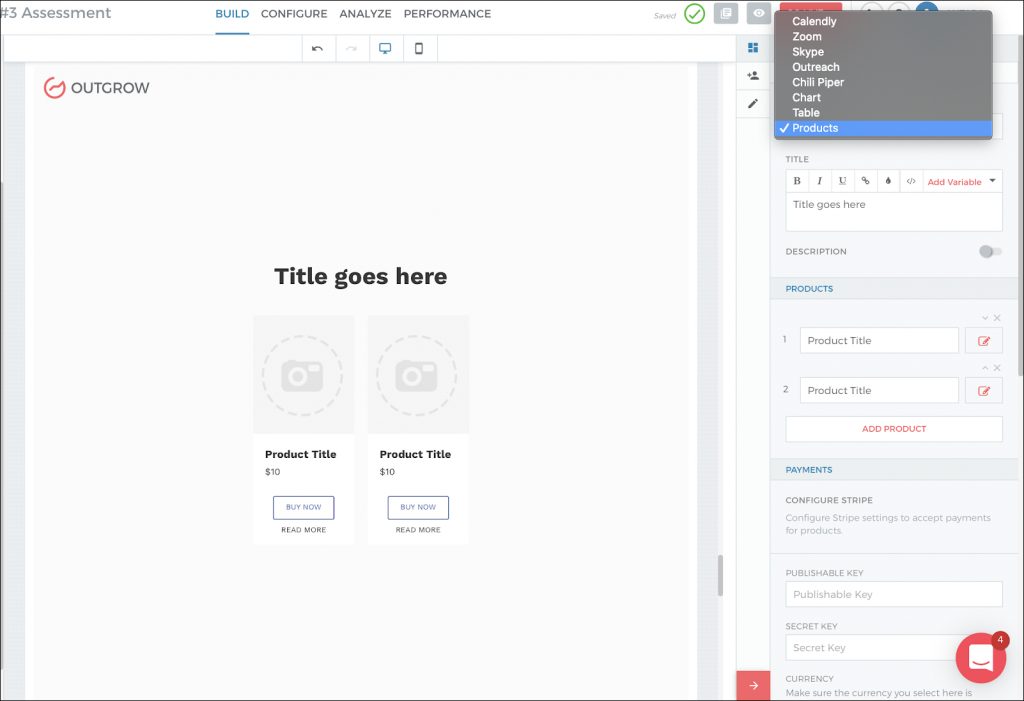Click the Add Product button
1024x701 pixels.
(x=894, y=429)
